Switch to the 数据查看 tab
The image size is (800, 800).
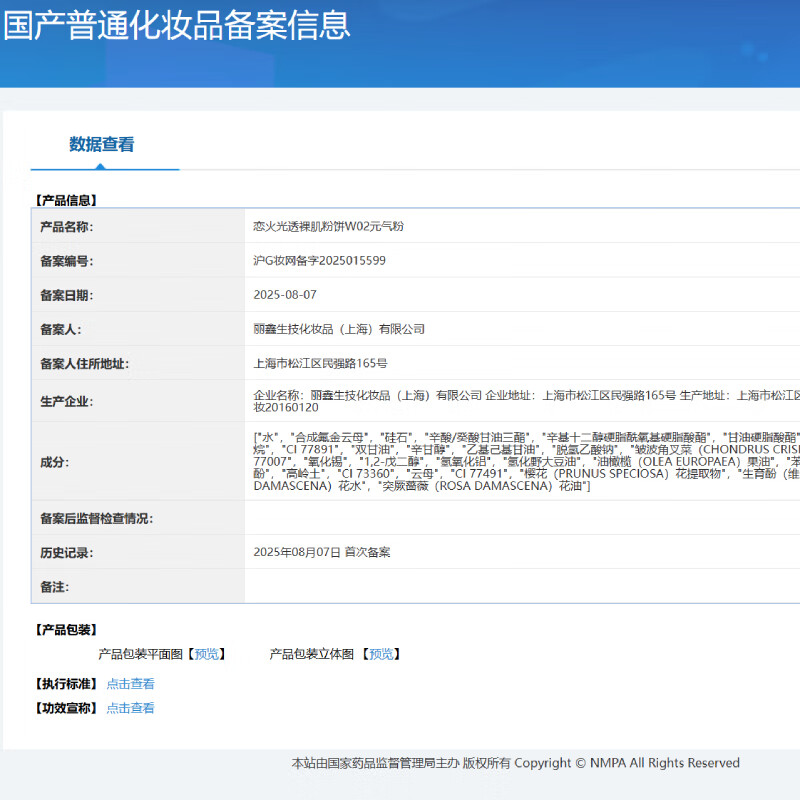[102, 144]
